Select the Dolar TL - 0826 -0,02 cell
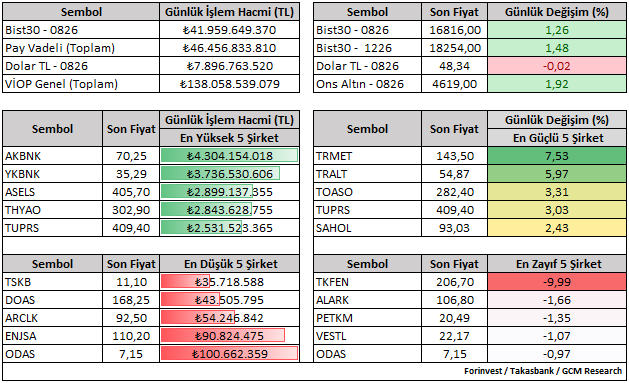 coord(557,66)
